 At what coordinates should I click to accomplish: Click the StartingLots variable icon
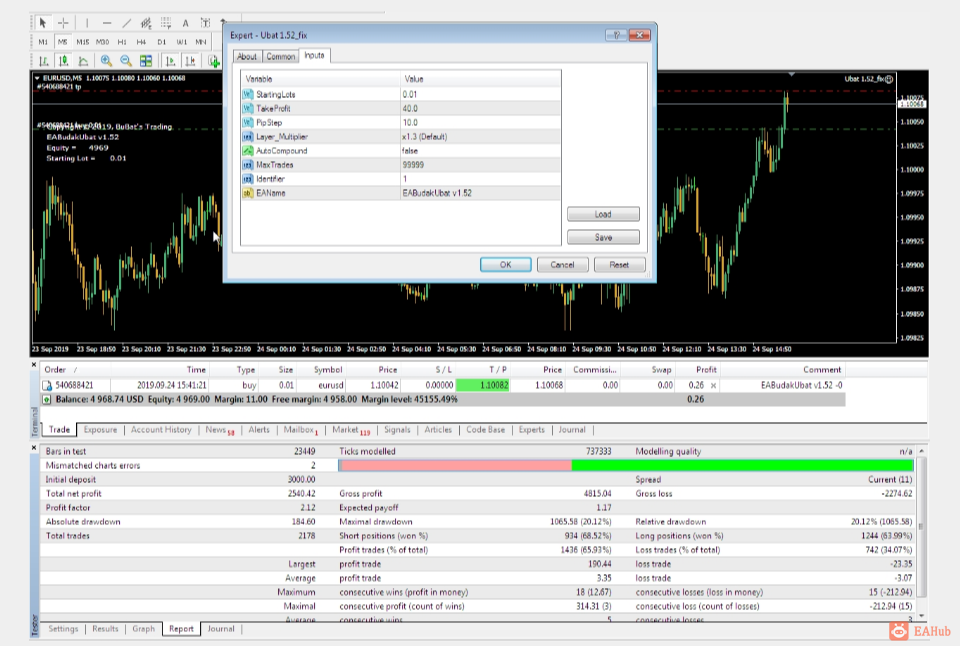(247, 94)
